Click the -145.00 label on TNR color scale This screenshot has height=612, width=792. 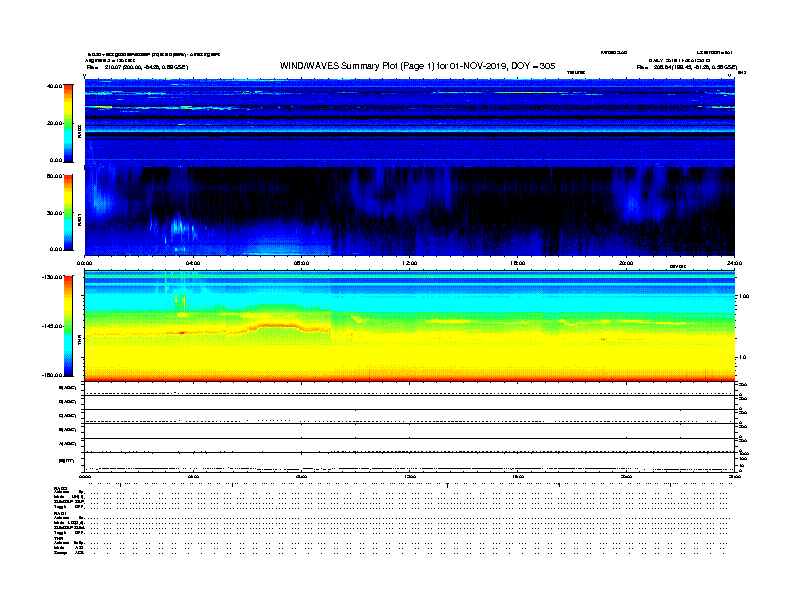(x=52, y=326)
